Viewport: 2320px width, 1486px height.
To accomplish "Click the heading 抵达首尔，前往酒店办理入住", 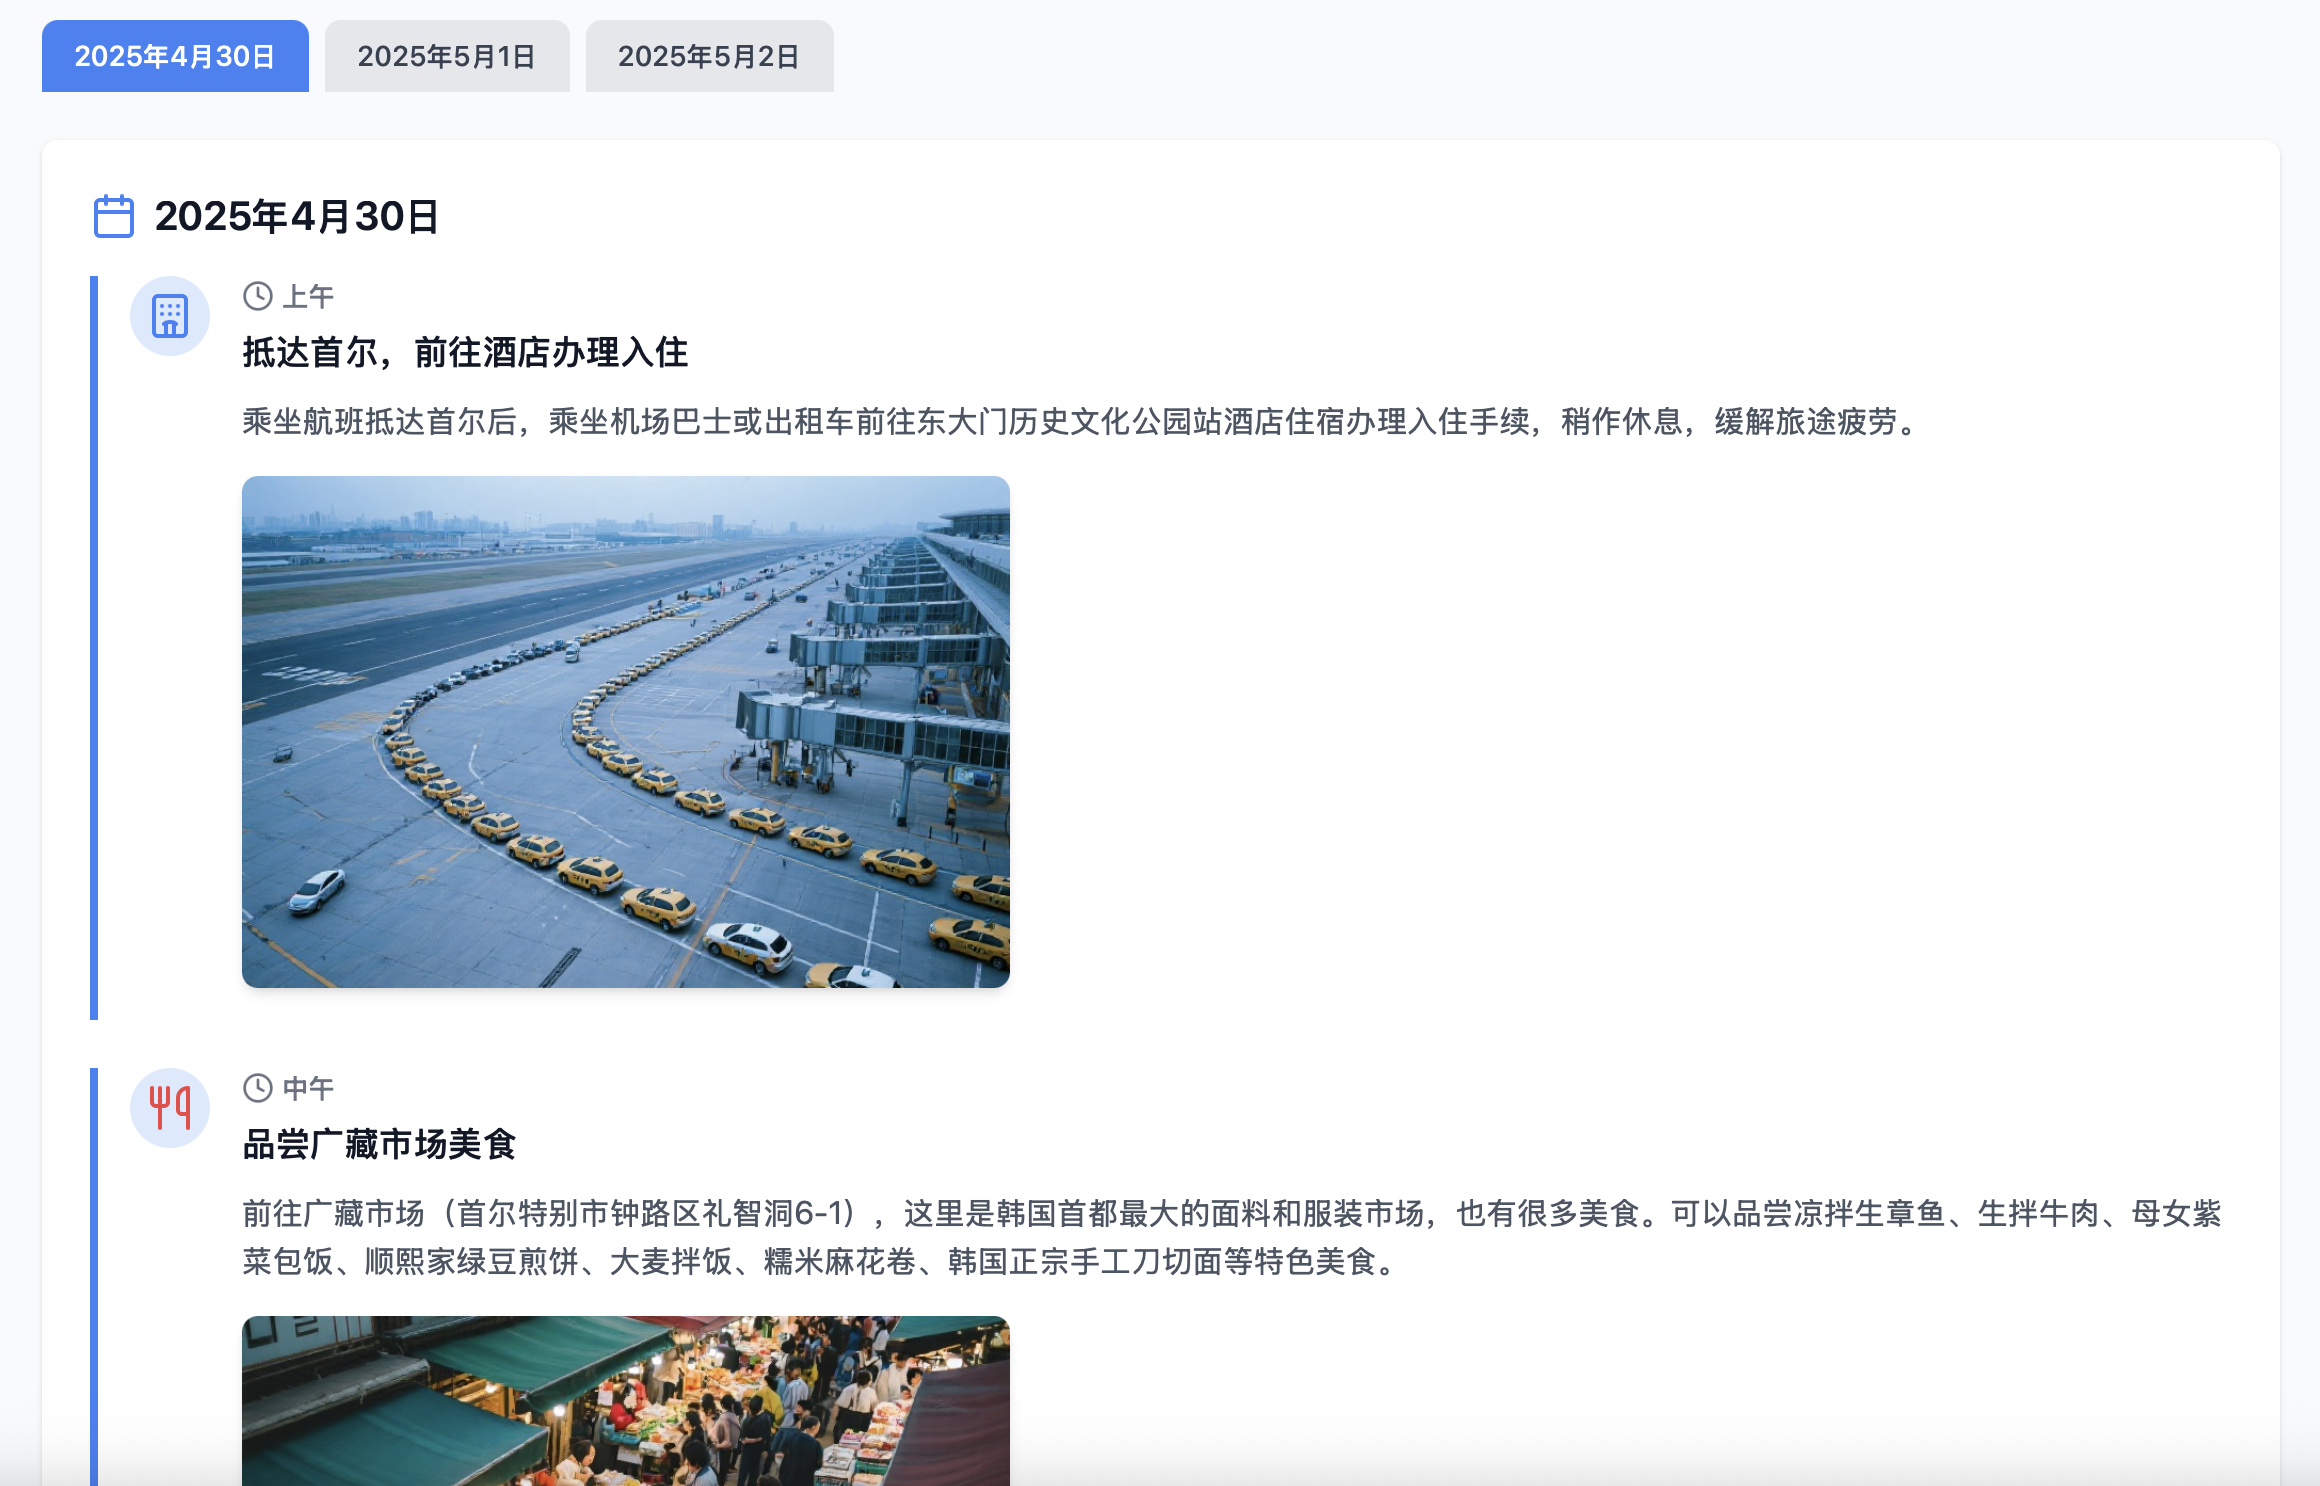I will tap(465, 352).
